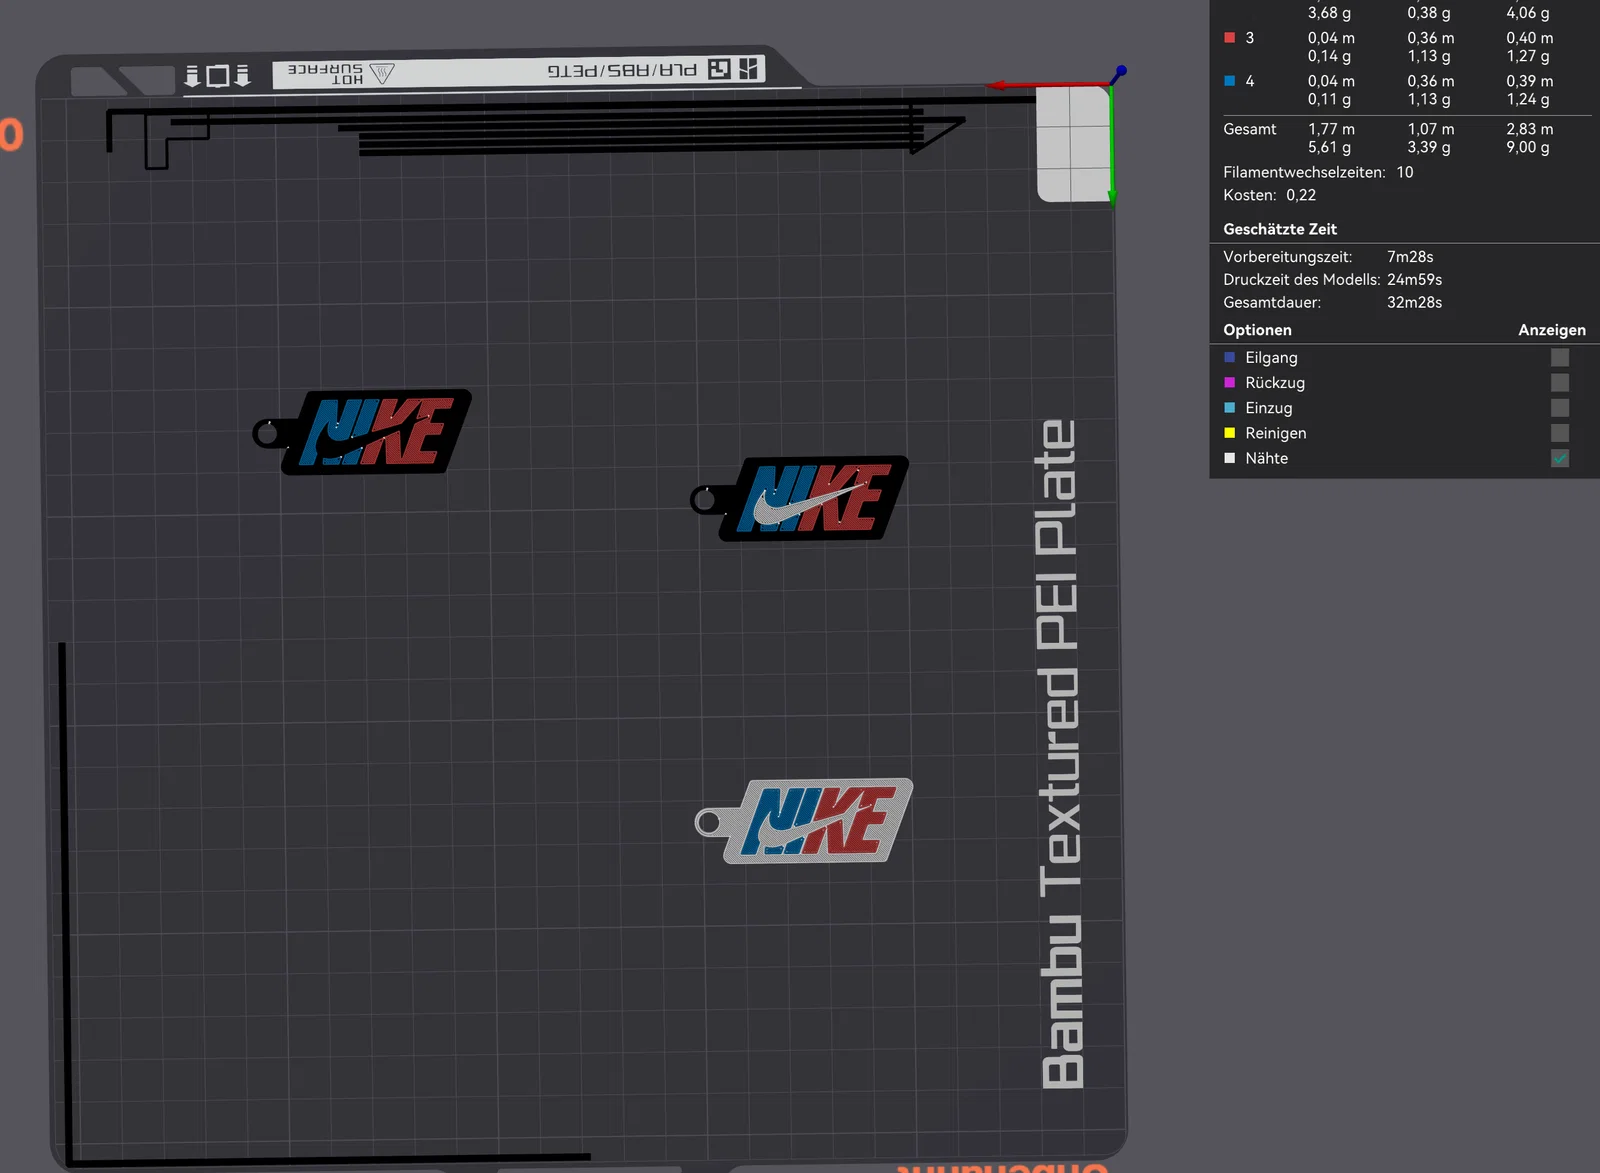Tick the Reinigen display checkbox
Viewport: 1600px width, 1173px height.
[1560, 432]
